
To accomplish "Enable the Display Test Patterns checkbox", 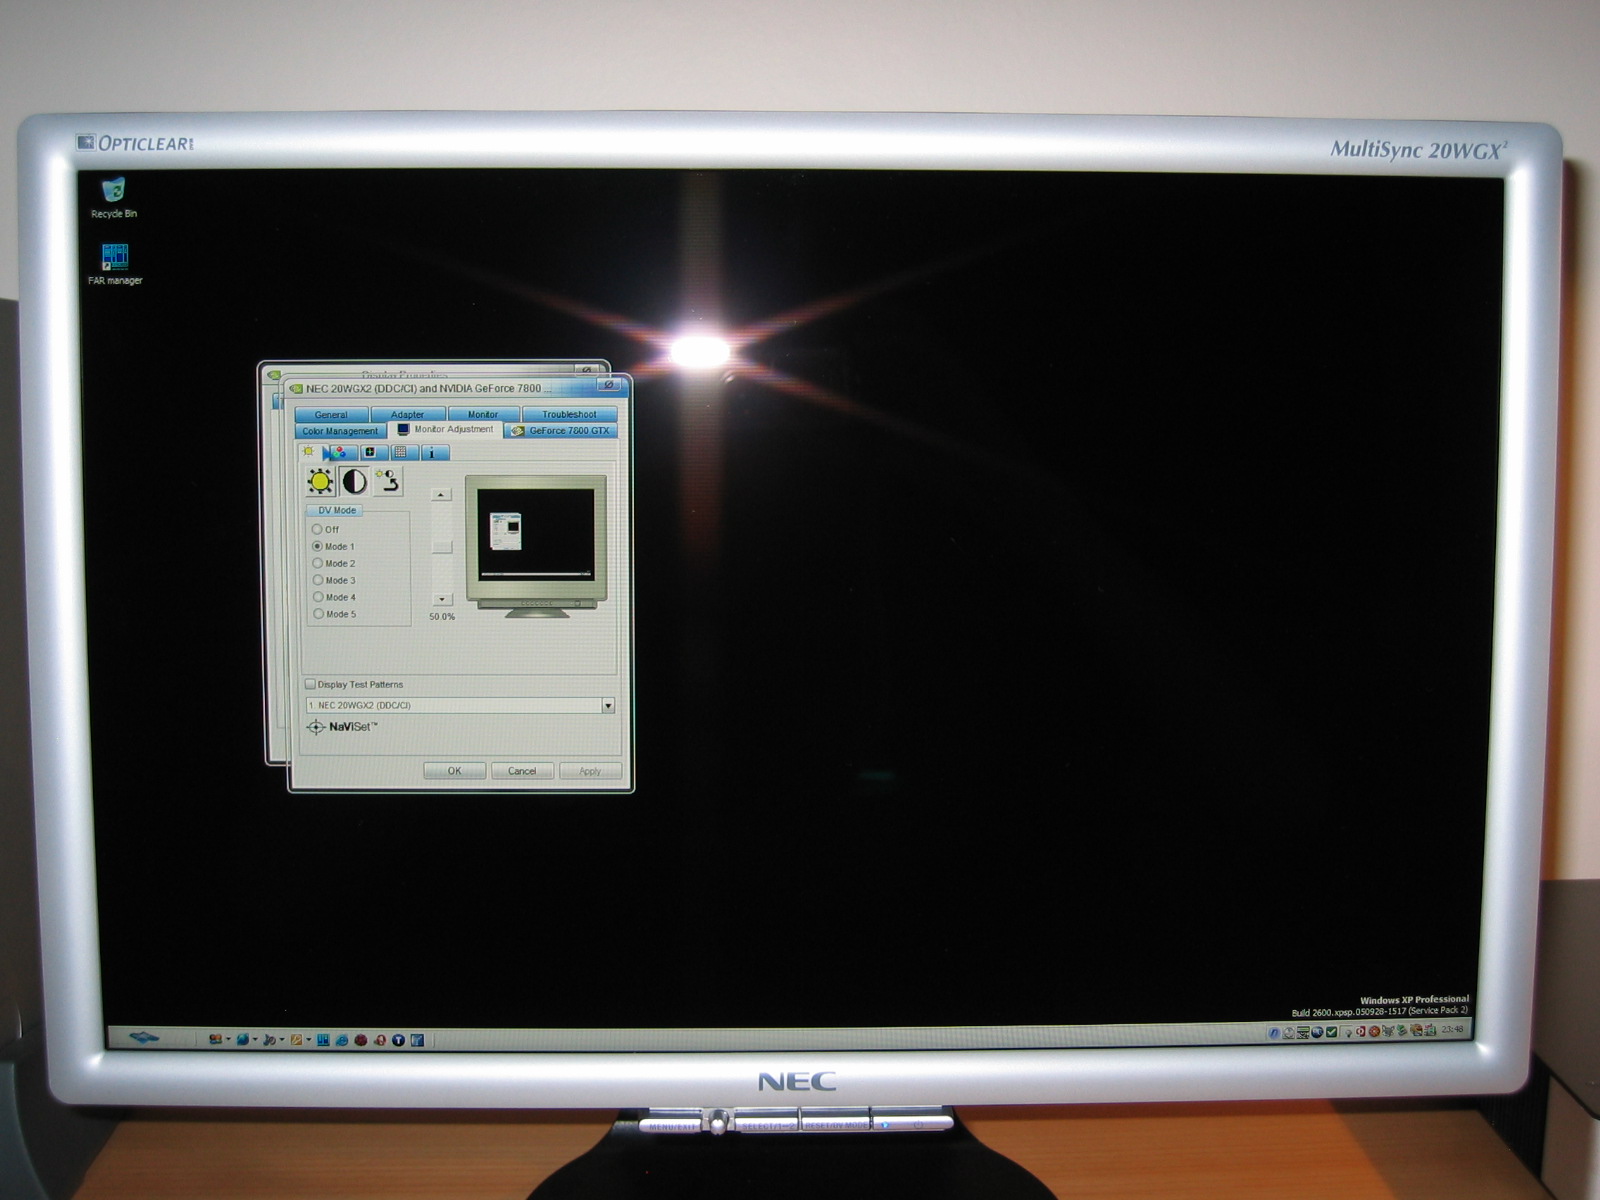I will tap(310, 684).
